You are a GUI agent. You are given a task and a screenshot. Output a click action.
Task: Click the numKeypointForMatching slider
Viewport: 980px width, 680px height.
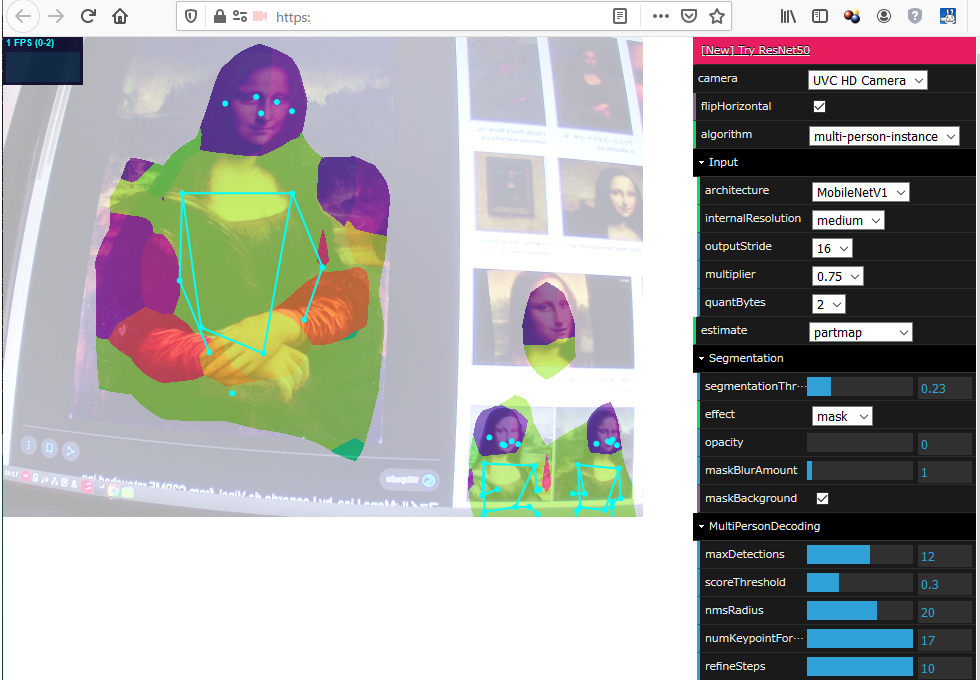point(860,639)
